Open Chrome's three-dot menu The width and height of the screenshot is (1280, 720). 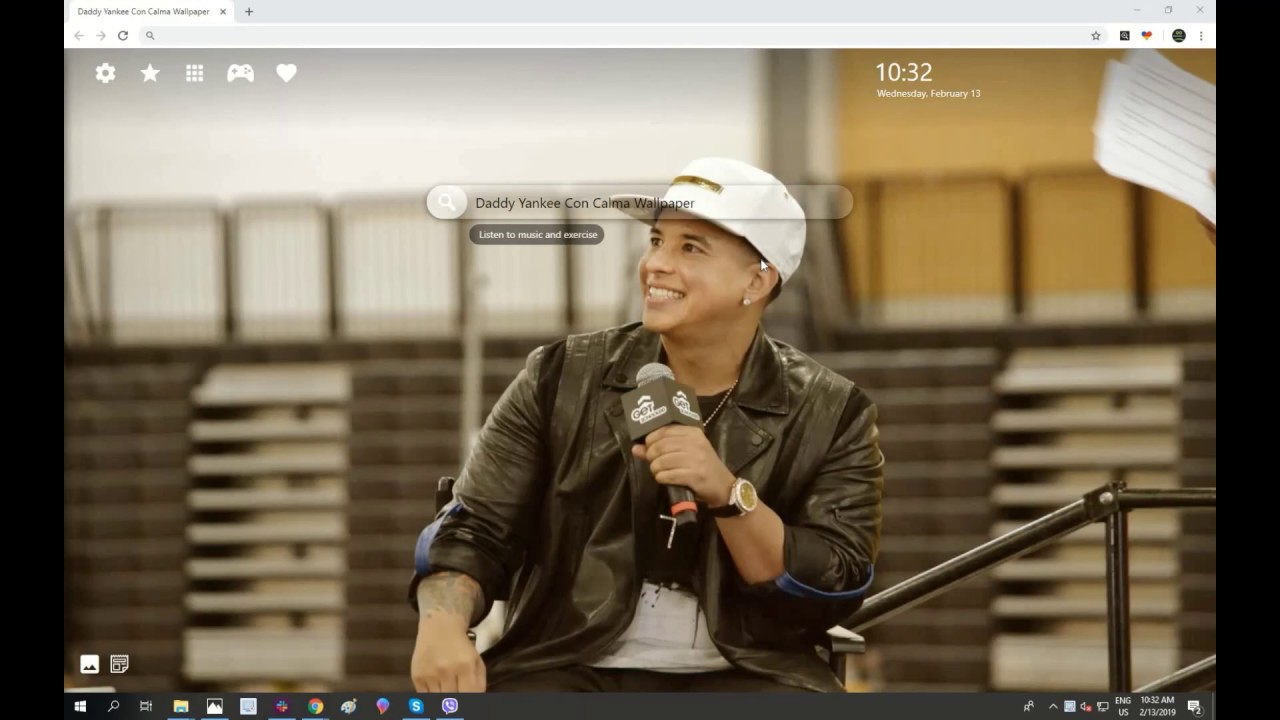(1200, 35)
